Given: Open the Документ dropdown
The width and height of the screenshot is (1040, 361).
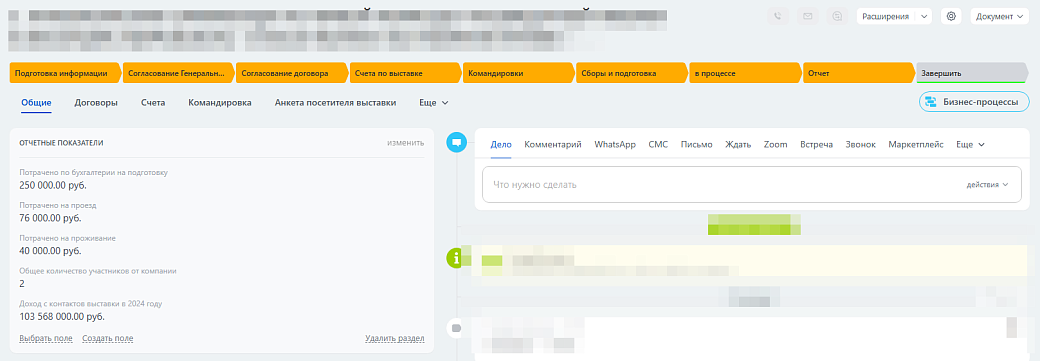Looking at the screenshot, I should (999, 17).
